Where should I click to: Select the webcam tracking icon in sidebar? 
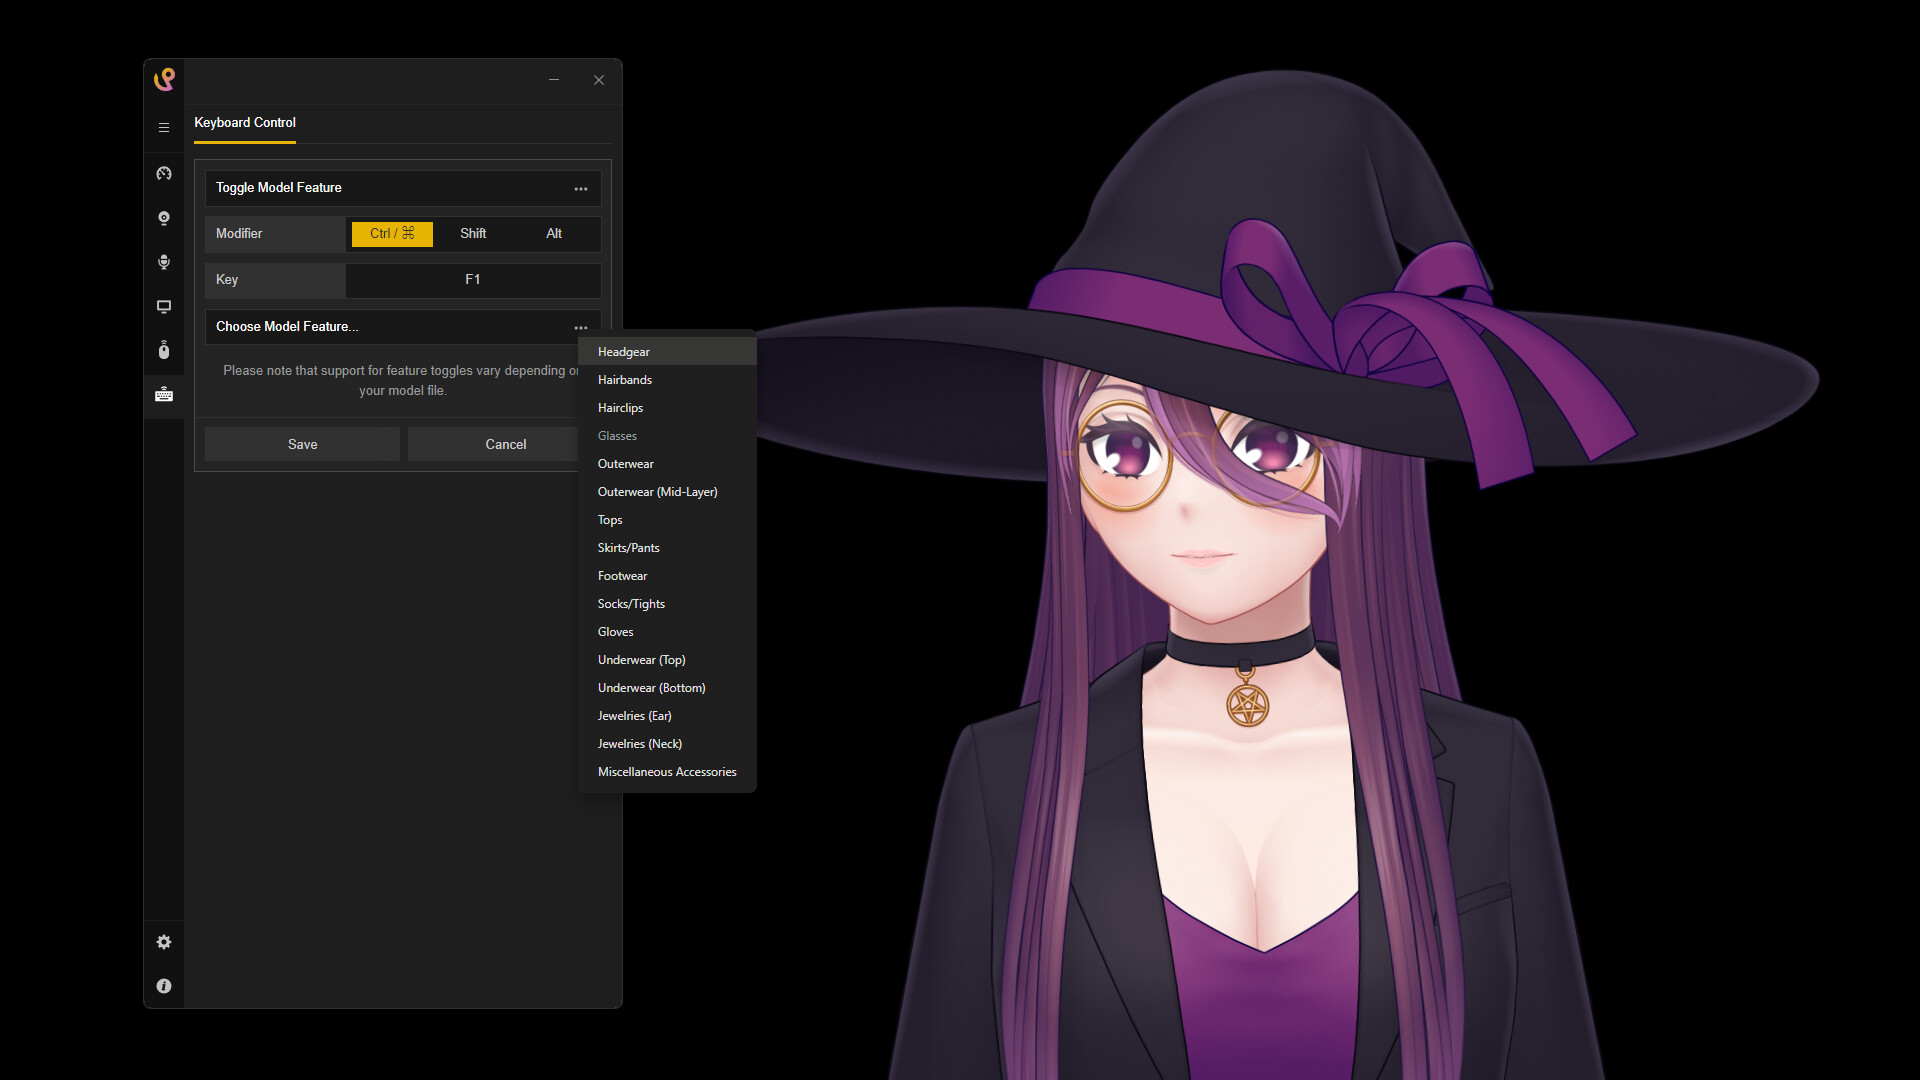[163, 218]
